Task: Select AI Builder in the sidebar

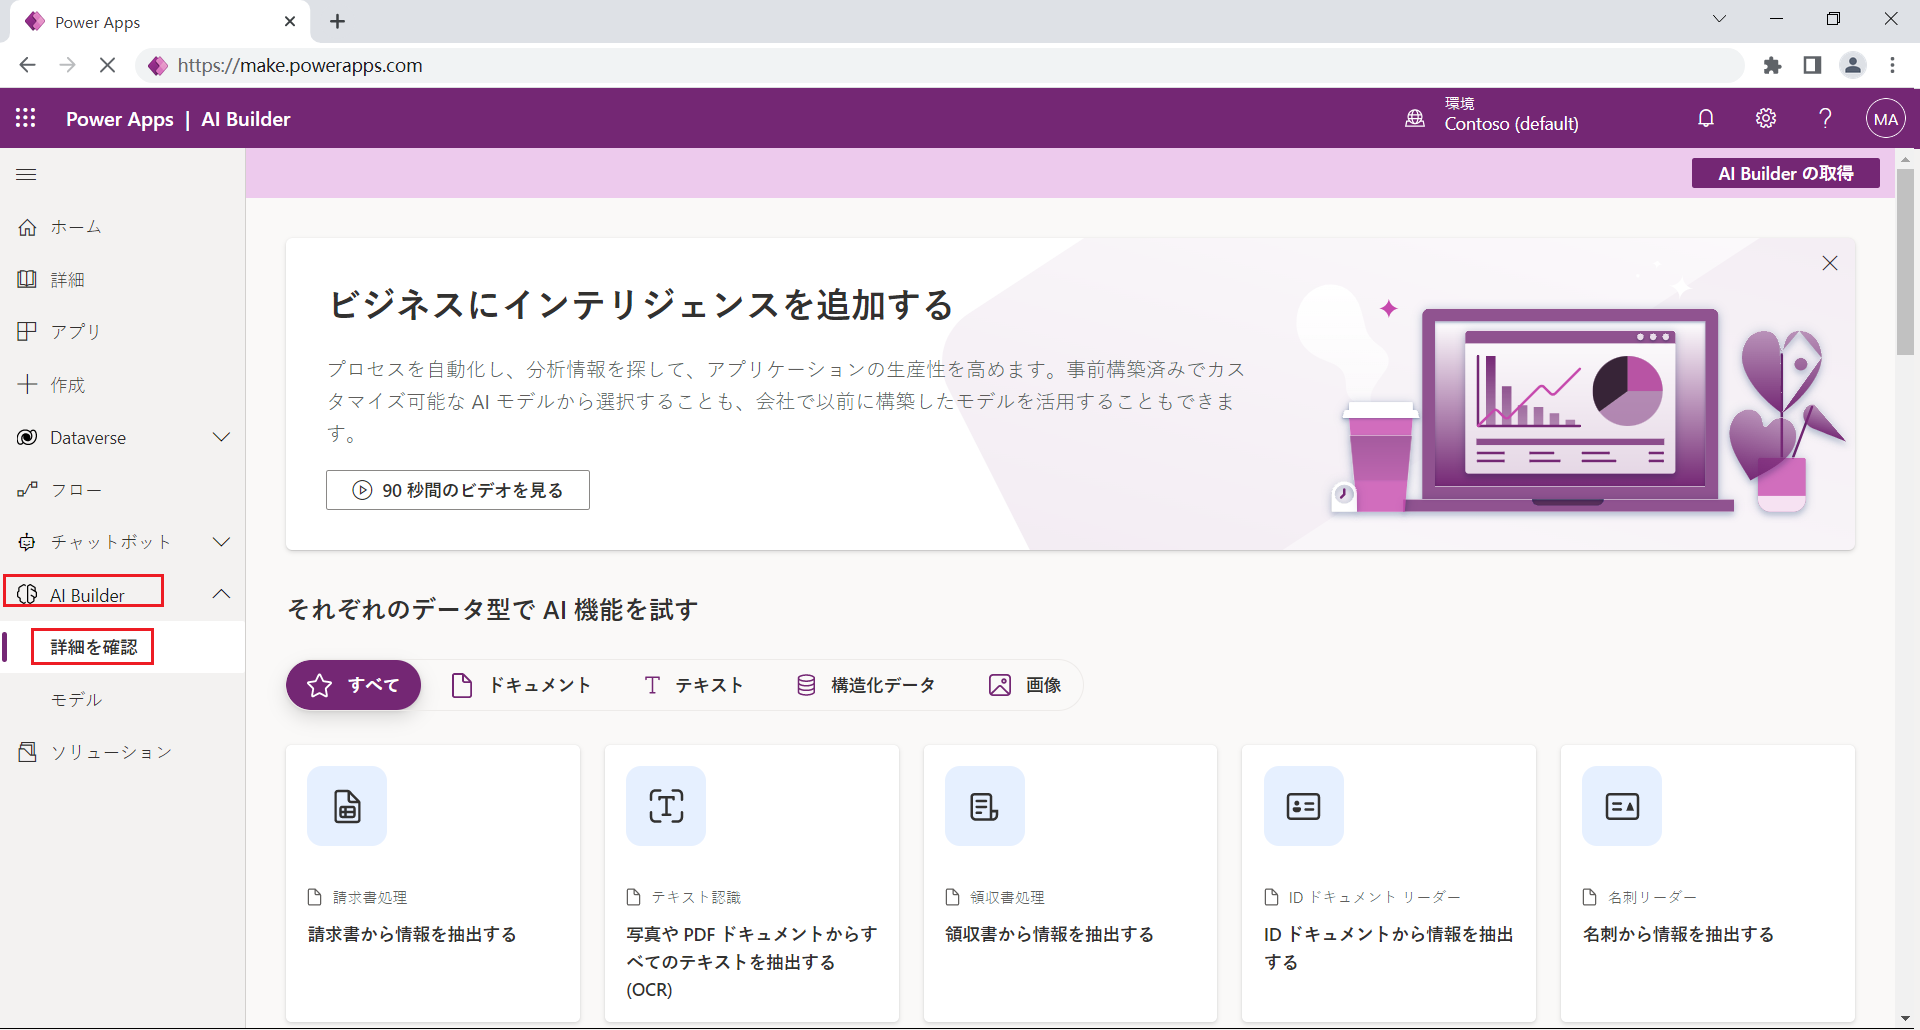Action: point(87,595)
